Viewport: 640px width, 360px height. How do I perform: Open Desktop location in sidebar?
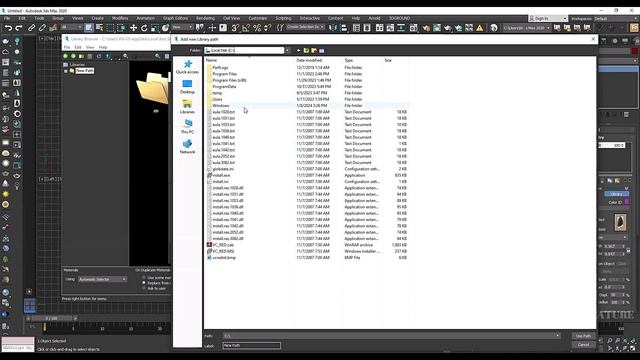coord(187,87)
